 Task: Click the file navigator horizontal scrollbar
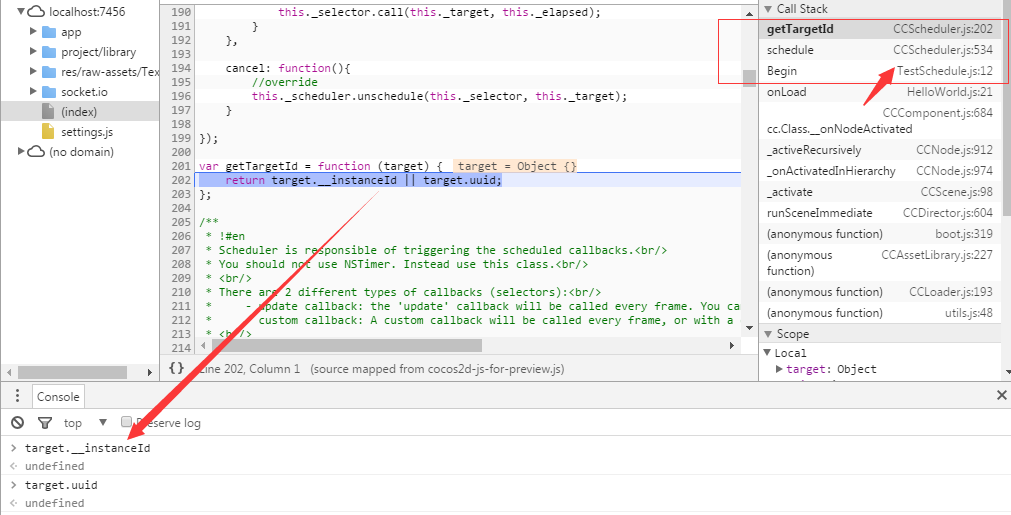pos(72,372)
